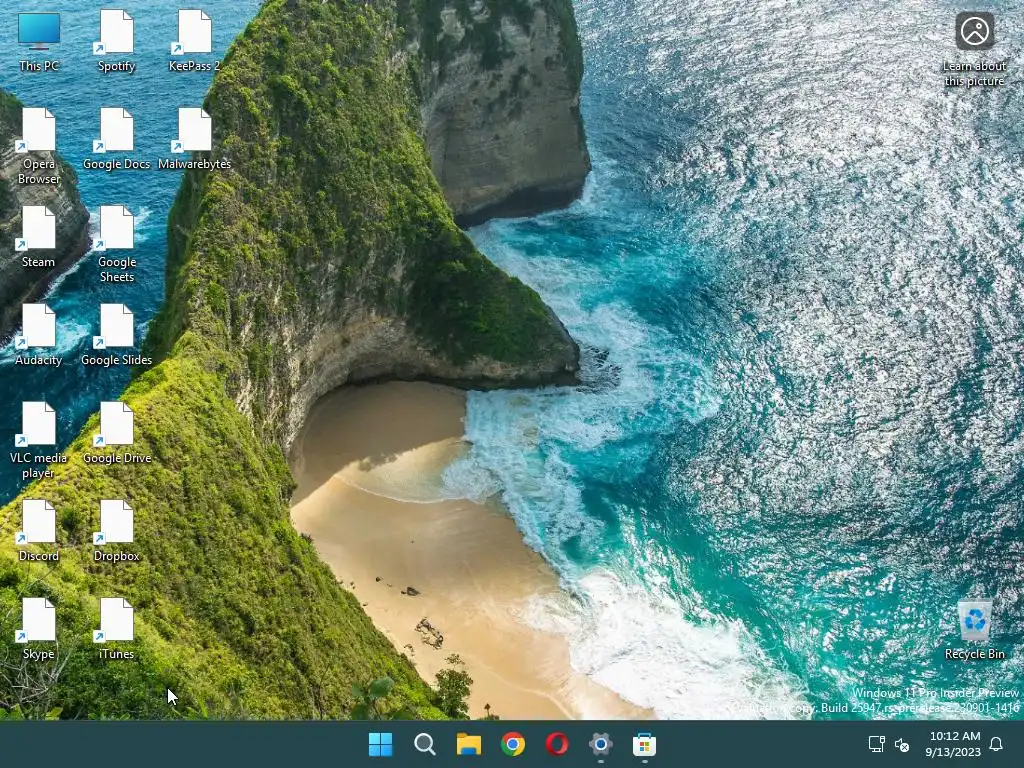
Task: Open taskbar Search
Action: point(424,744)
